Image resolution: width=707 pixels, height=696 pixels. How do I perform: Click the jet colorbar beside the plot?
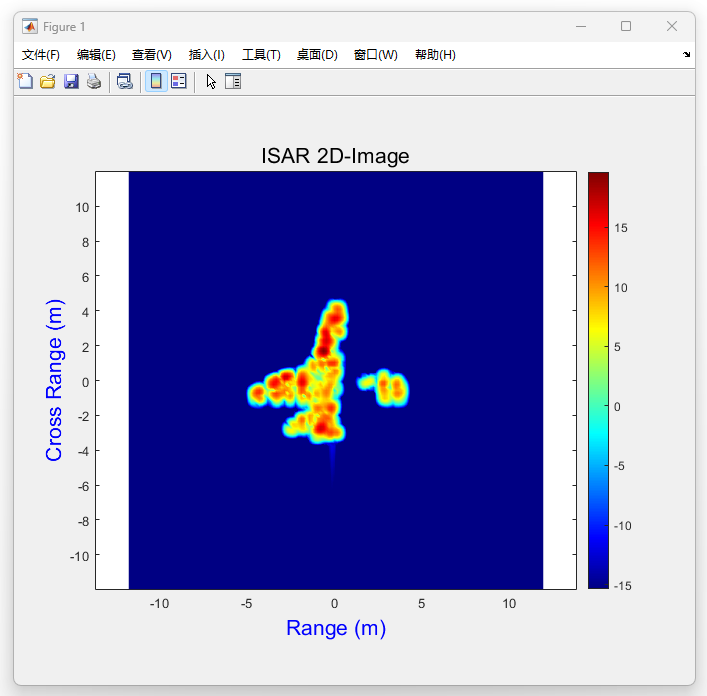(x=598, y=380)
